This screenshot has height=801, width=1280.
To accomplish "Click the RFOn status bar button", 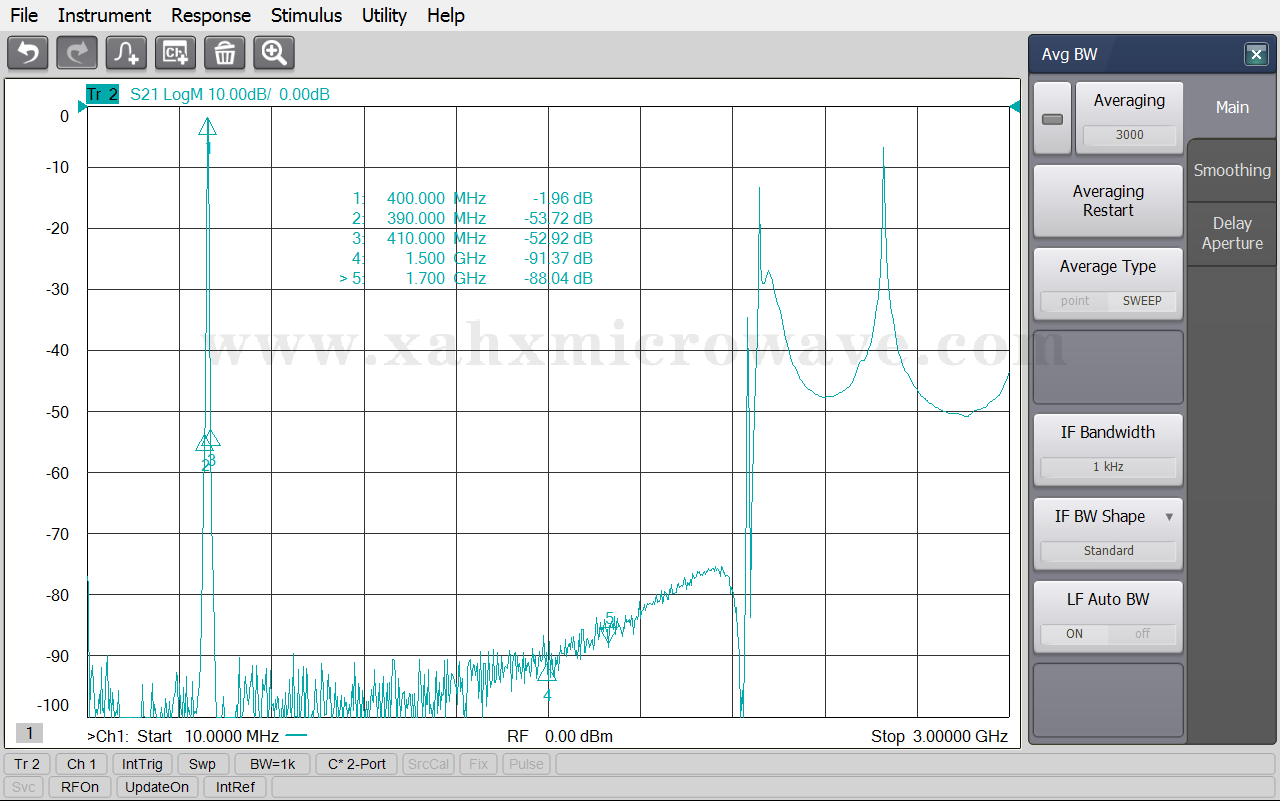I will [80, 787].
